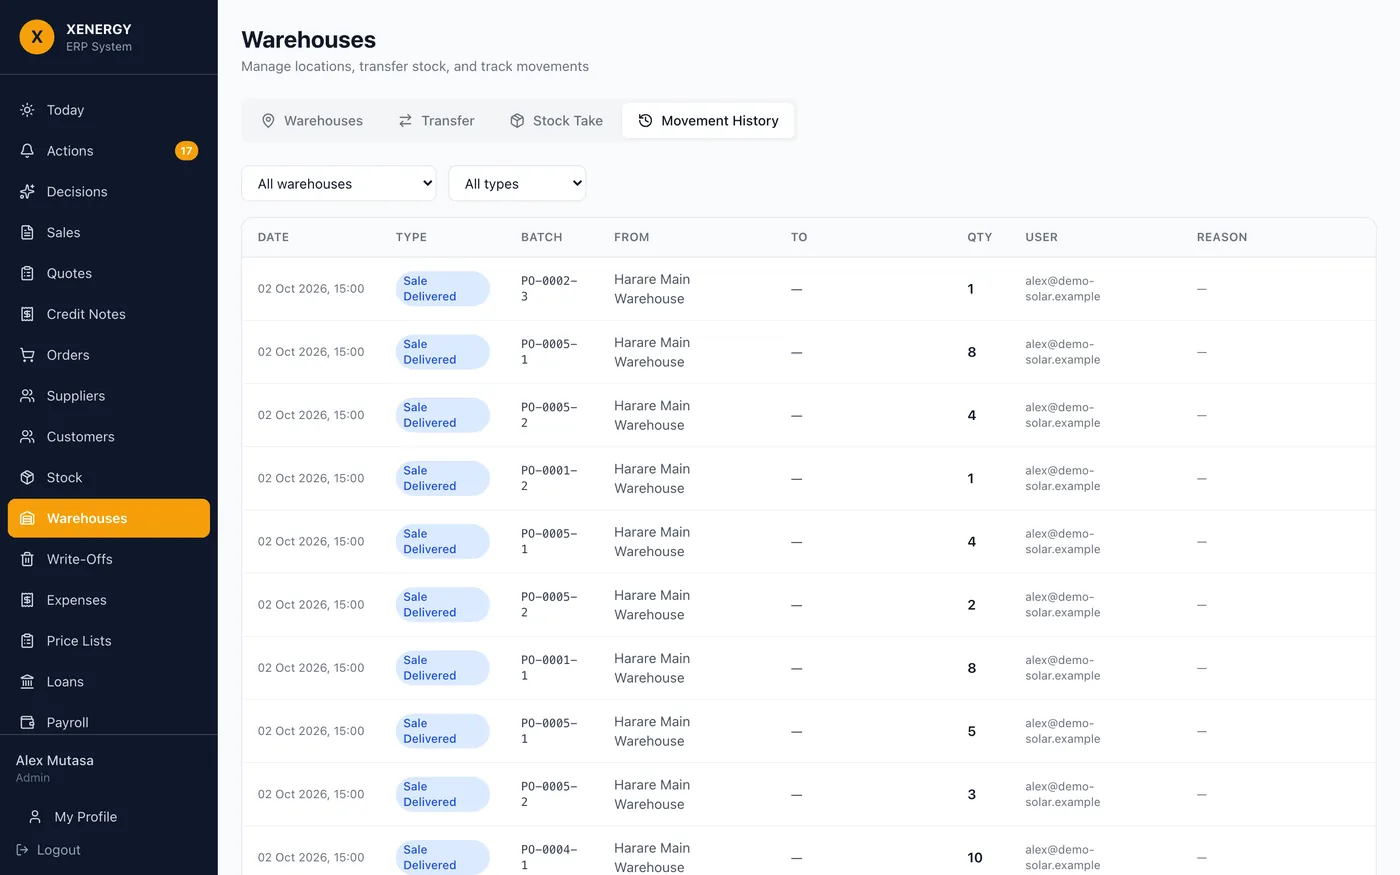Switch to the Warehouses tab
This screenshot has height=875, width=1400.
(312, 121)
